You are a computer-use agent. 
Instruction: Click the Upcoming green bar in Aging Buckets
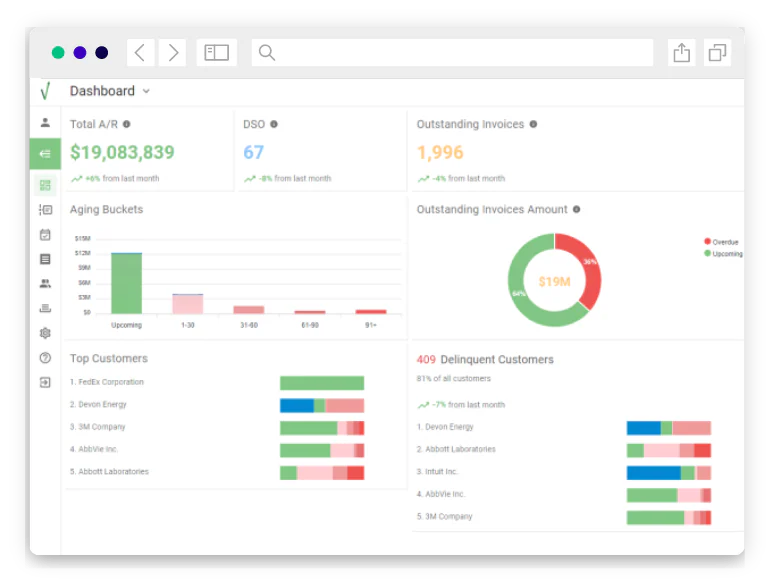click(127, 283)
